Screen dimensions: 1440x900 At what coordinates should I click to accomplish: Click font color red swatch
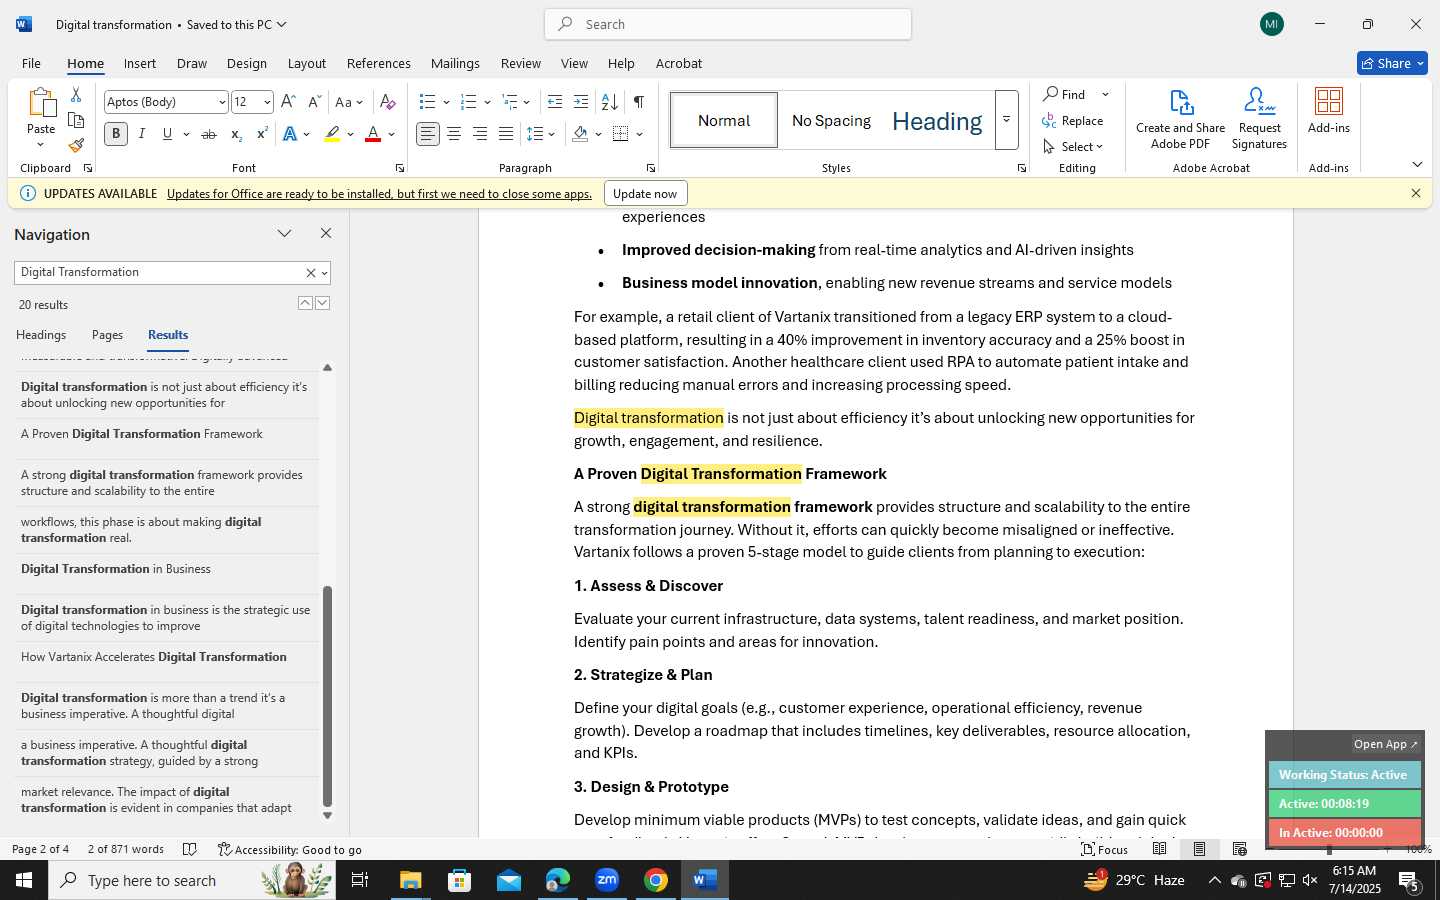pos(373,134)
